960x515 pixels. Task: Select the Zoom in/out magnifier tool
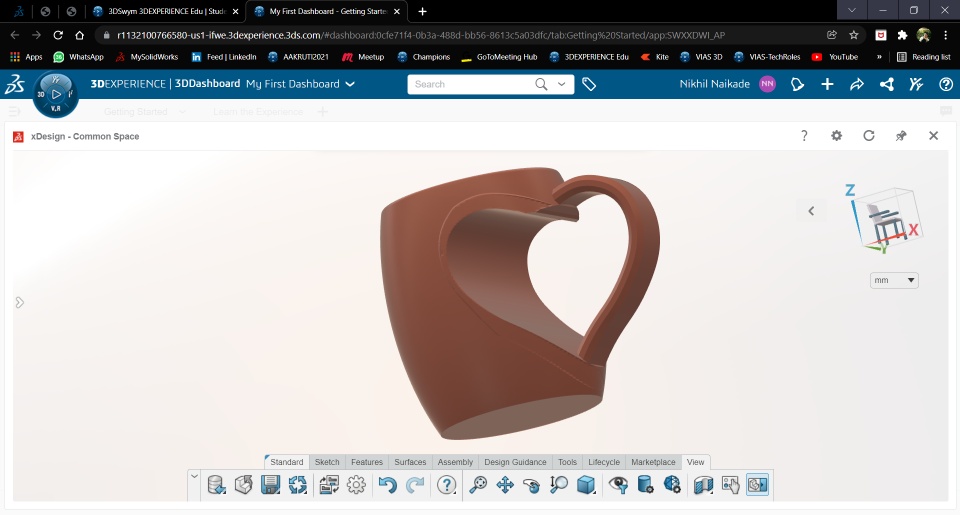pyautogui.click(x=558, y=485)
